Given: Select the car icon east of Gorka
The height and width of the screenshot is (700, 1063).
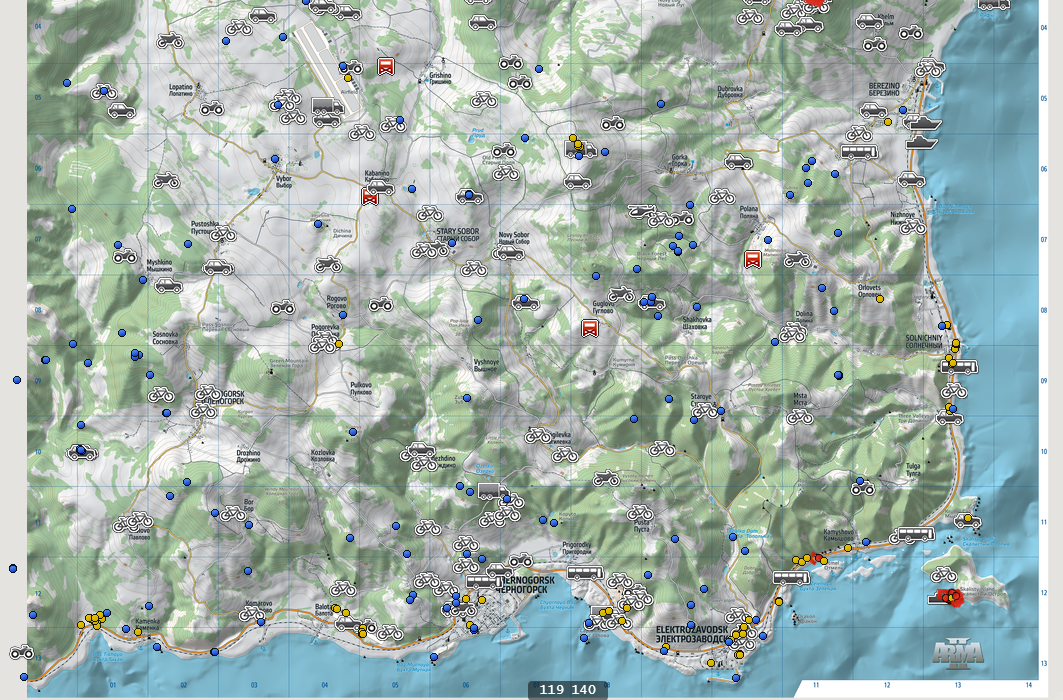Looking at the screenshot, I should (x=738, y=162).
